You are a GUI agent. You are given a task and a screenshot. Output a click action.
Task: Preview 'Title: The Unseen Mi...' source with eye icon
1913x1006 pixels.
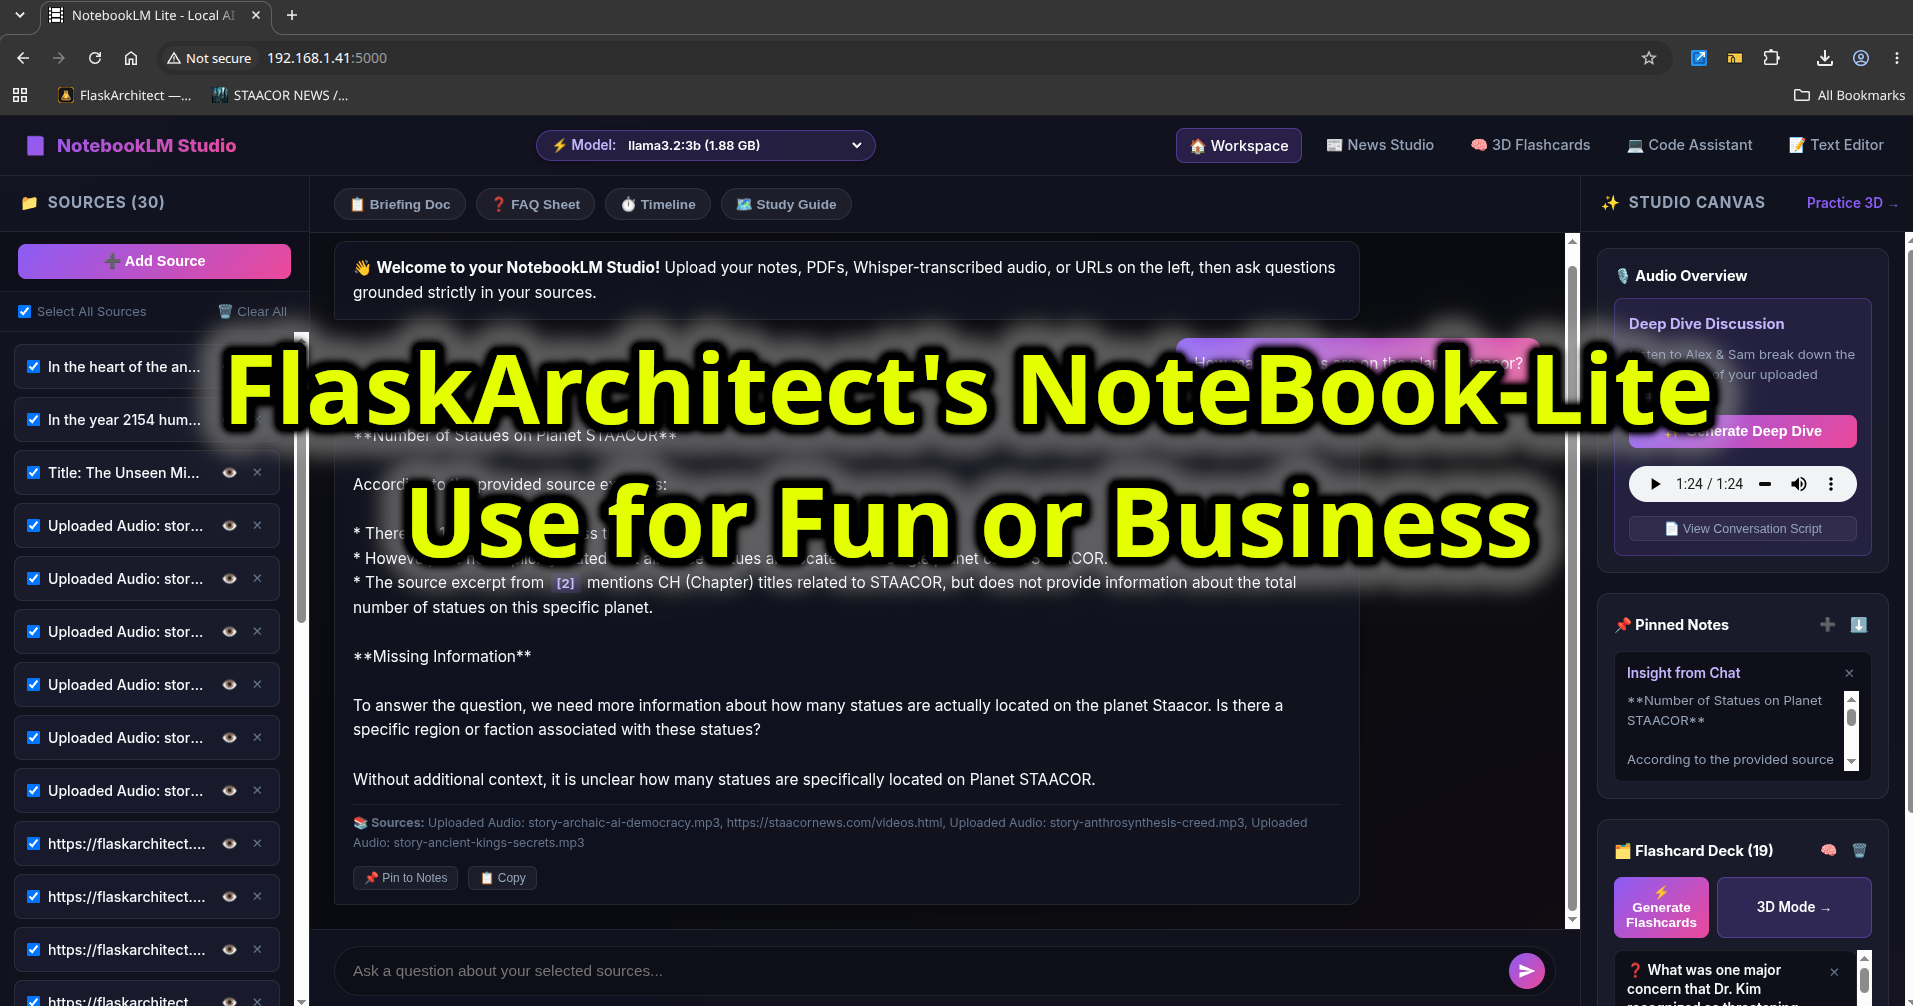click(229, 472)
